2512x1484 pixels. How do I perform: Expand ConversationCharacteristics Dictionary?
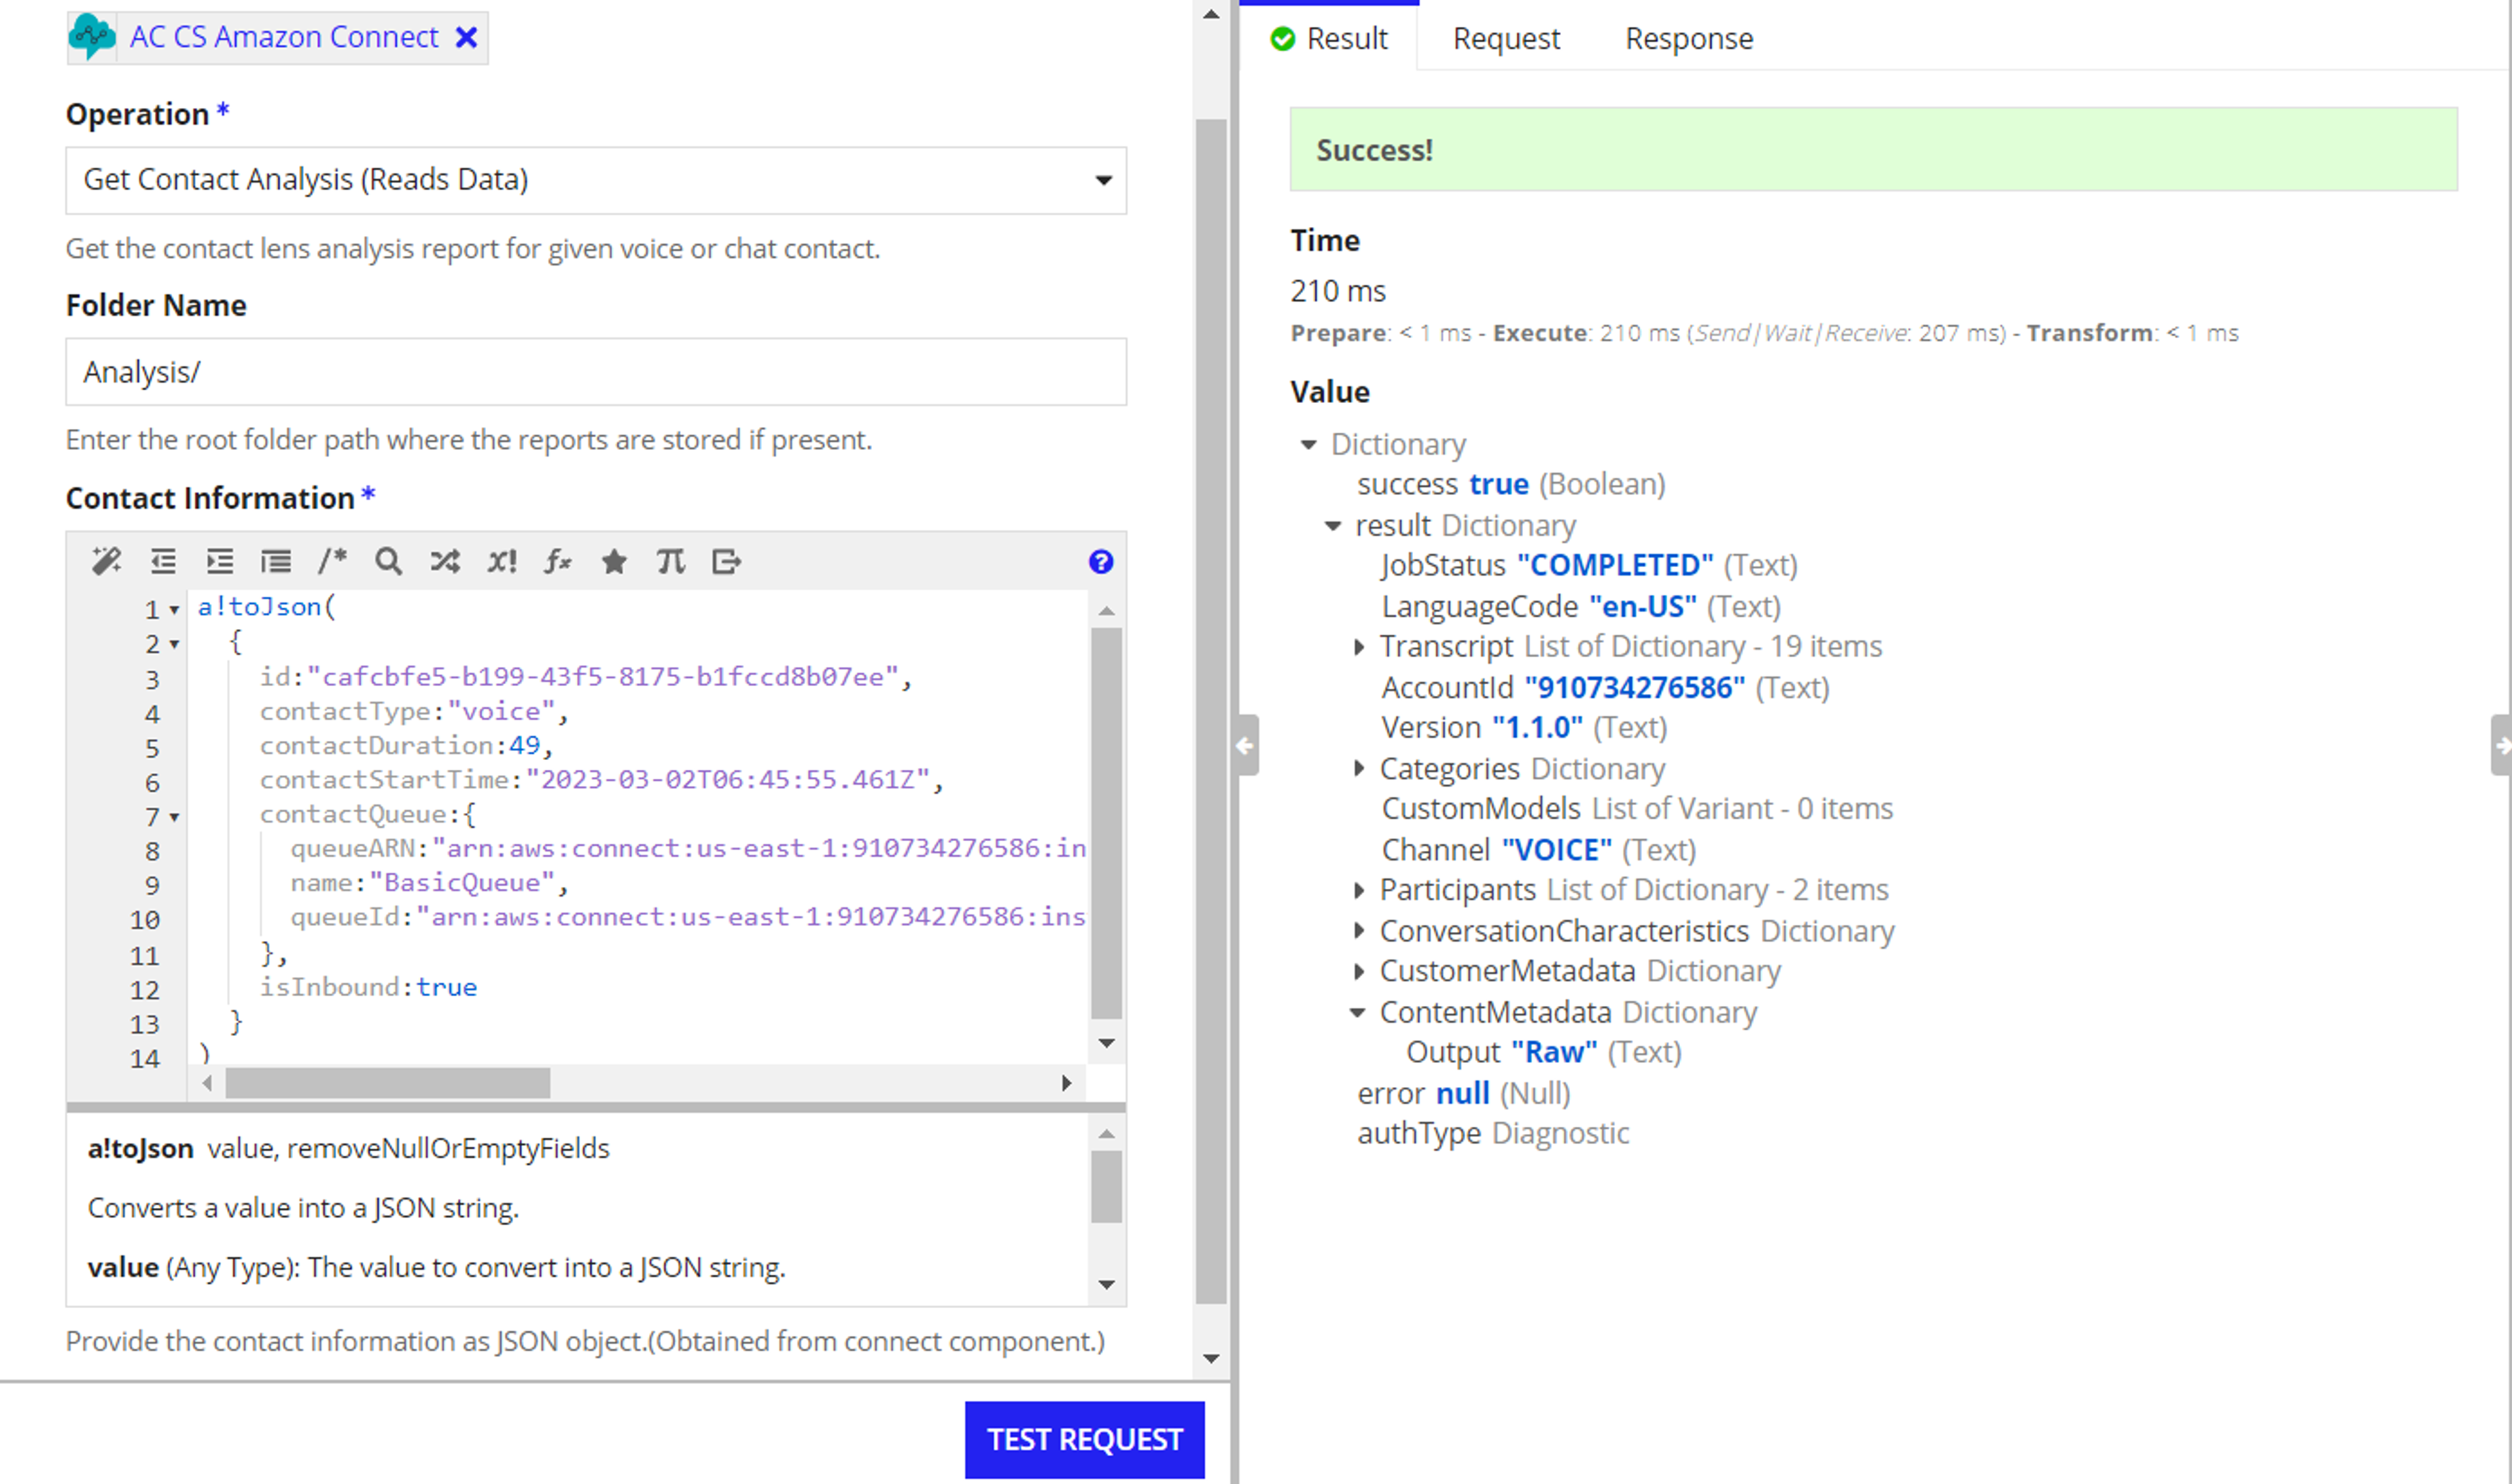tap(1358, 931)
